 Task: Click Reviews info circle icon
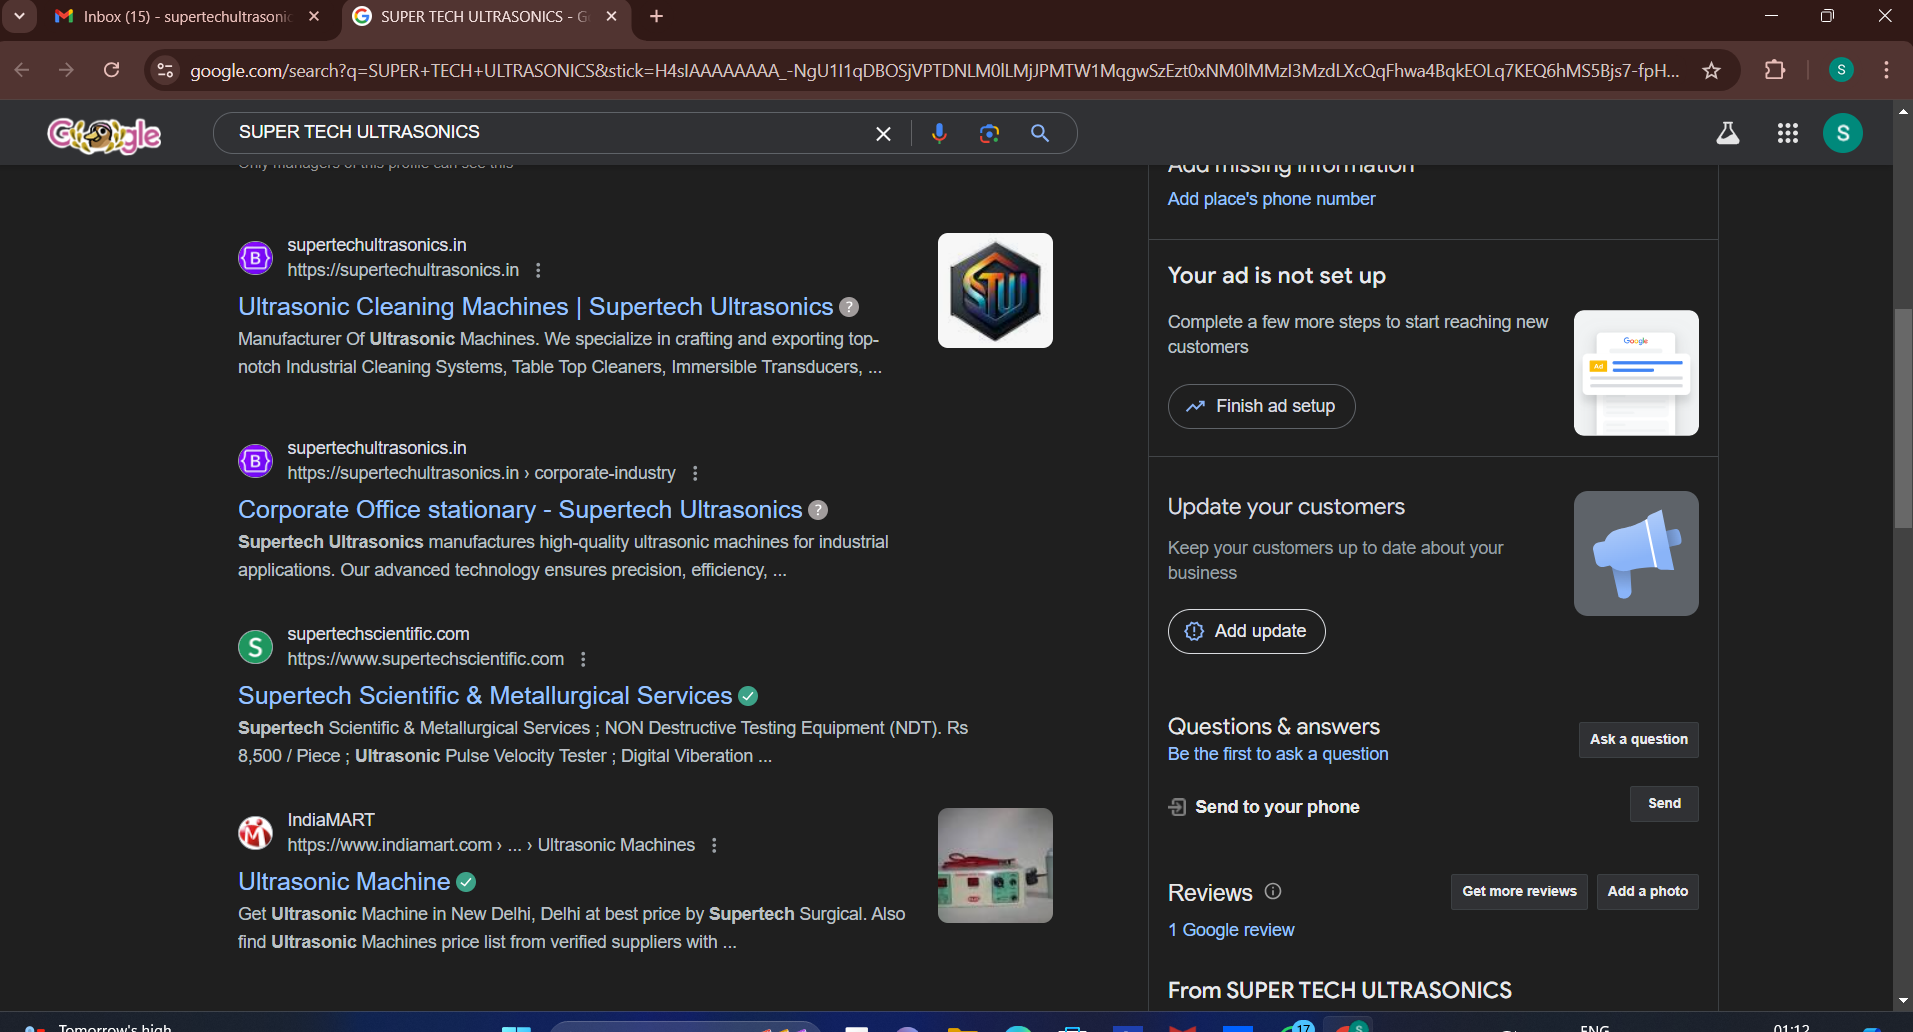(1273, 891)
